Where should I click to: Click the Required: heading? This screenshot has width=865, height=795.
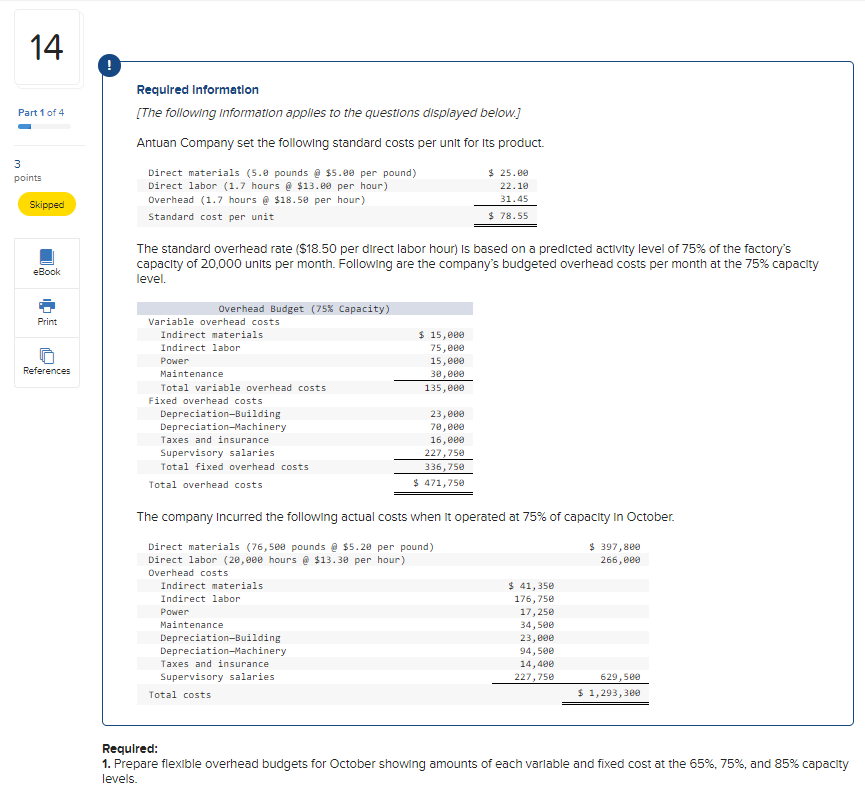click(130, 749)
